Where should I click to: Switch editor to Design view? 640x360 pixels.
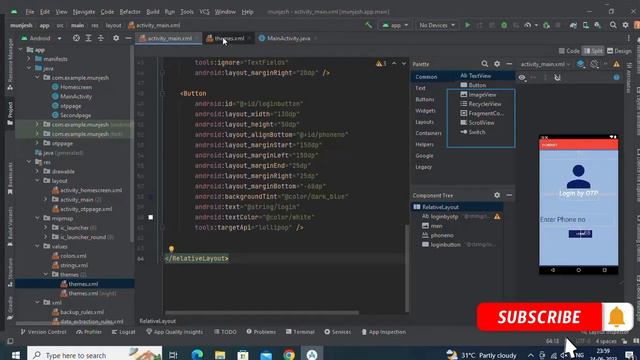(x=619, y=51)
